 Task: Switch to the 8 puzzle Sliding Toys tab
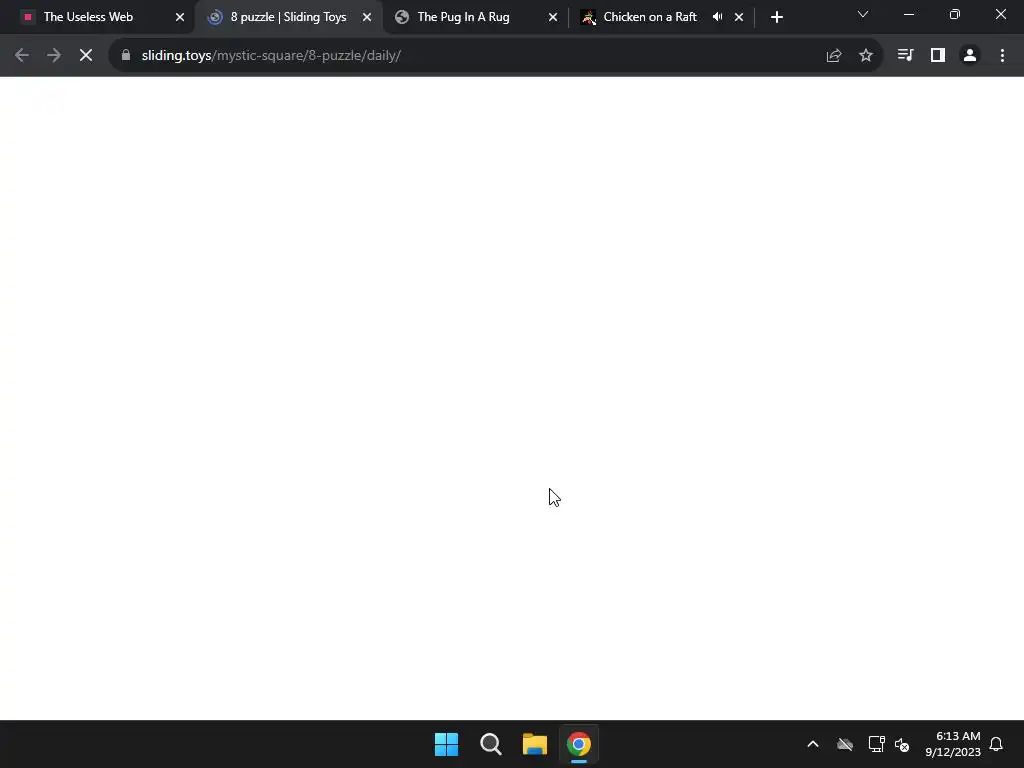pos(287,17)
